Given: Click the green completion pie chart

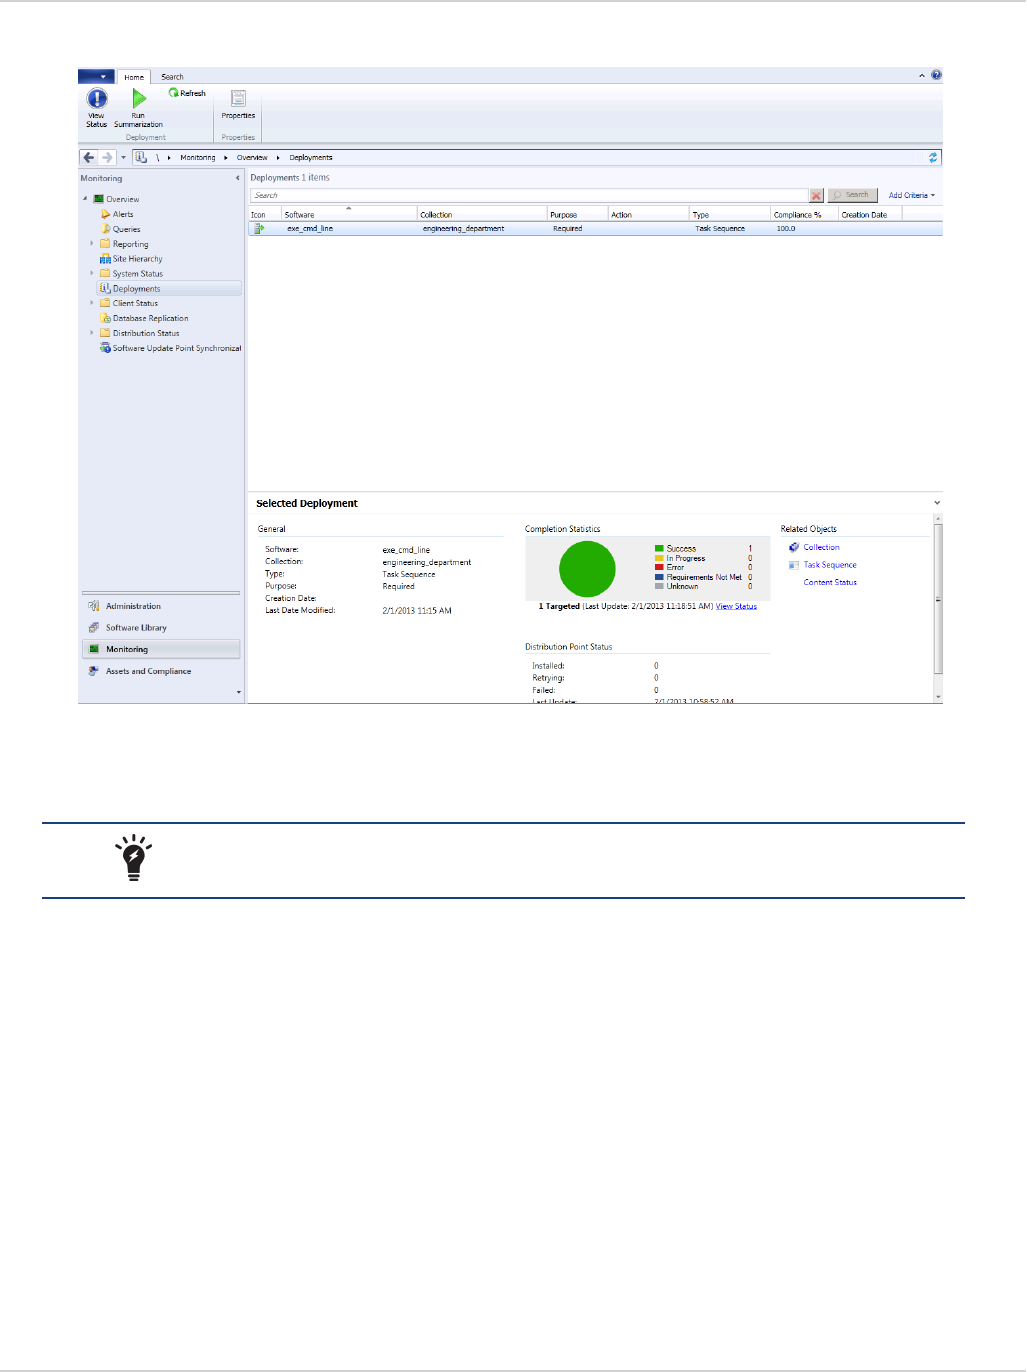Looking at the screenshot, I should coord(587,569).
